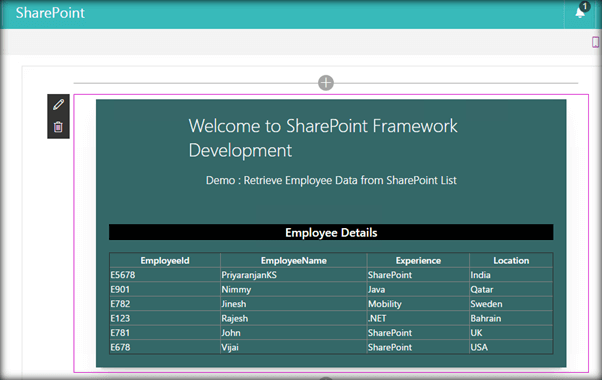
Task: Click the John employee name cell
Action: (x=294, y=333)
